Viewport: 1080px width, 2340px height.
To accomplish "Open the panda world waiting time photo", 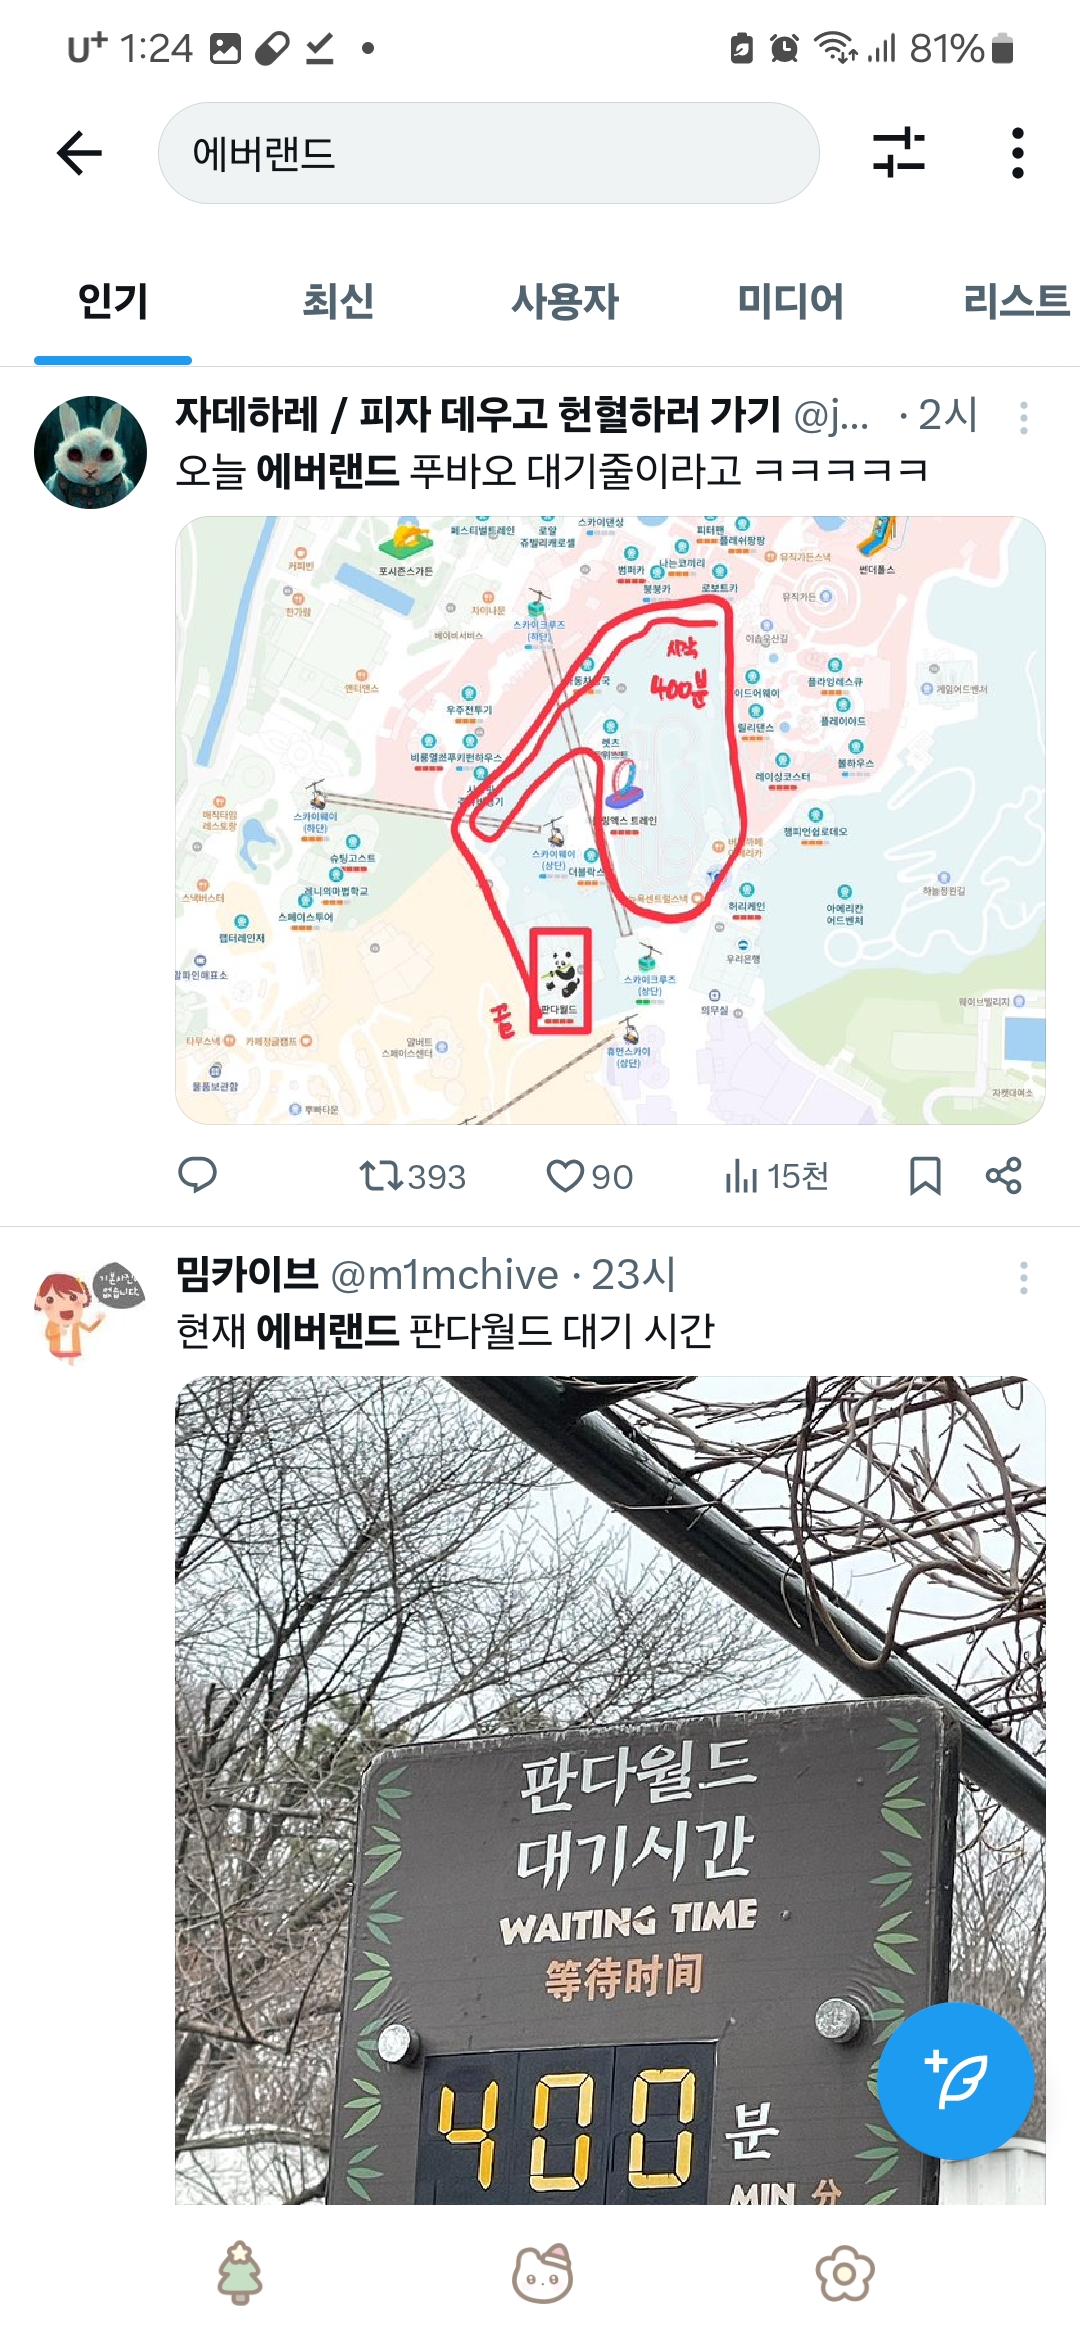I will tap(610, 1790).
